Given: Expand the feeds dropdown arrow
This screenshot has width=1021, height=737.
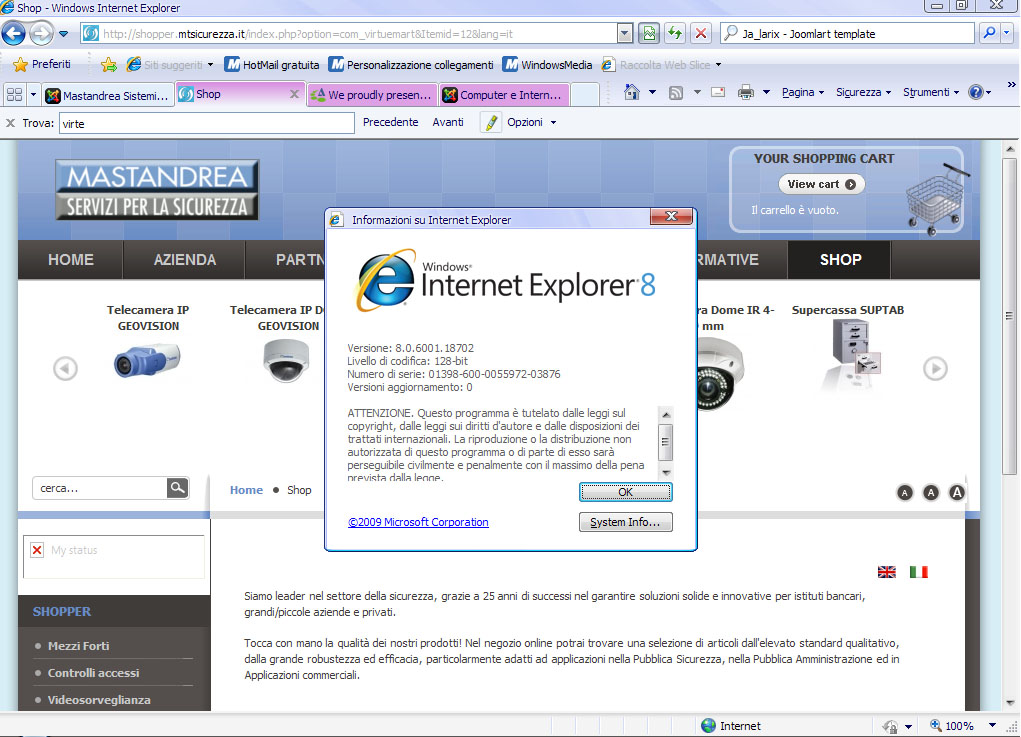Looking at the screenshot, I should tap(697, 92).
